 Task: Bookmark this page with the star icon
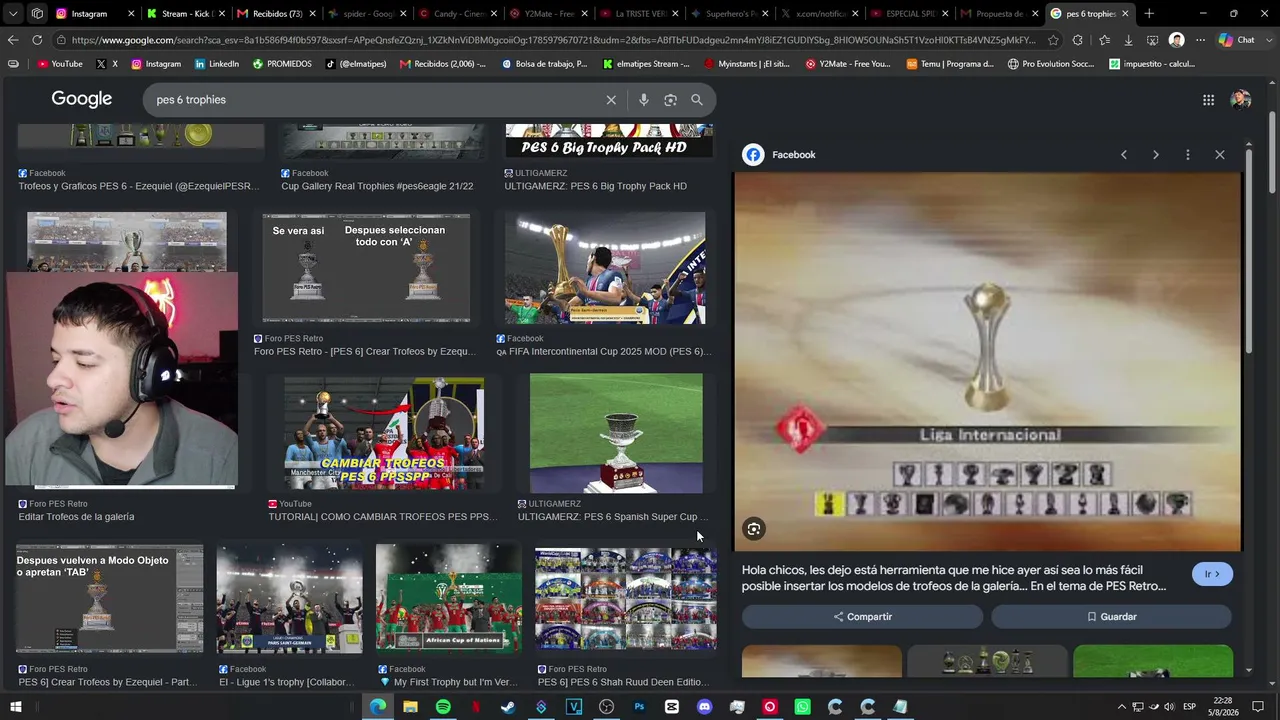(1053, 40)
